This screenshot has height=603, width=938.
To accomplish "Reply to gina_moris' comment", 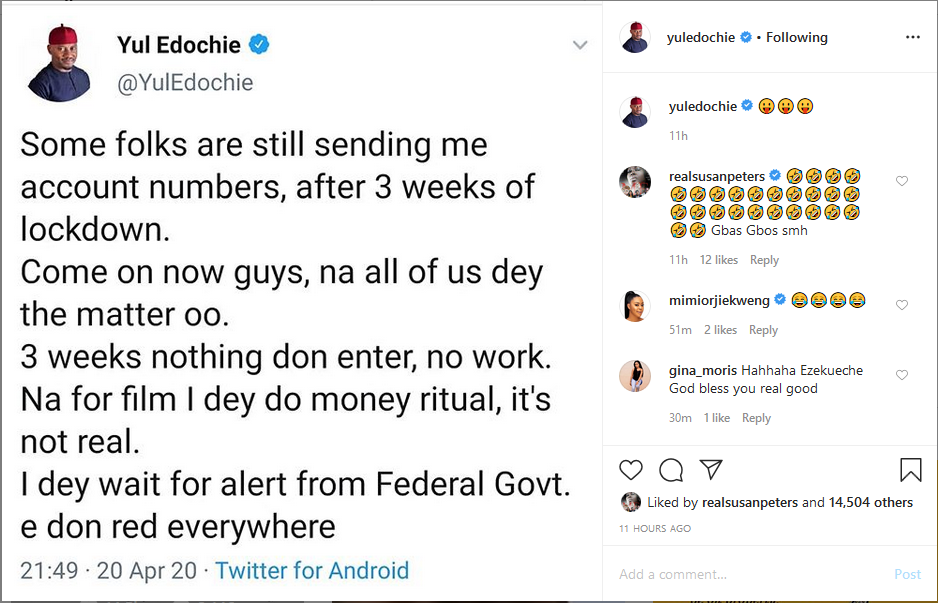I will coord(756,418).
